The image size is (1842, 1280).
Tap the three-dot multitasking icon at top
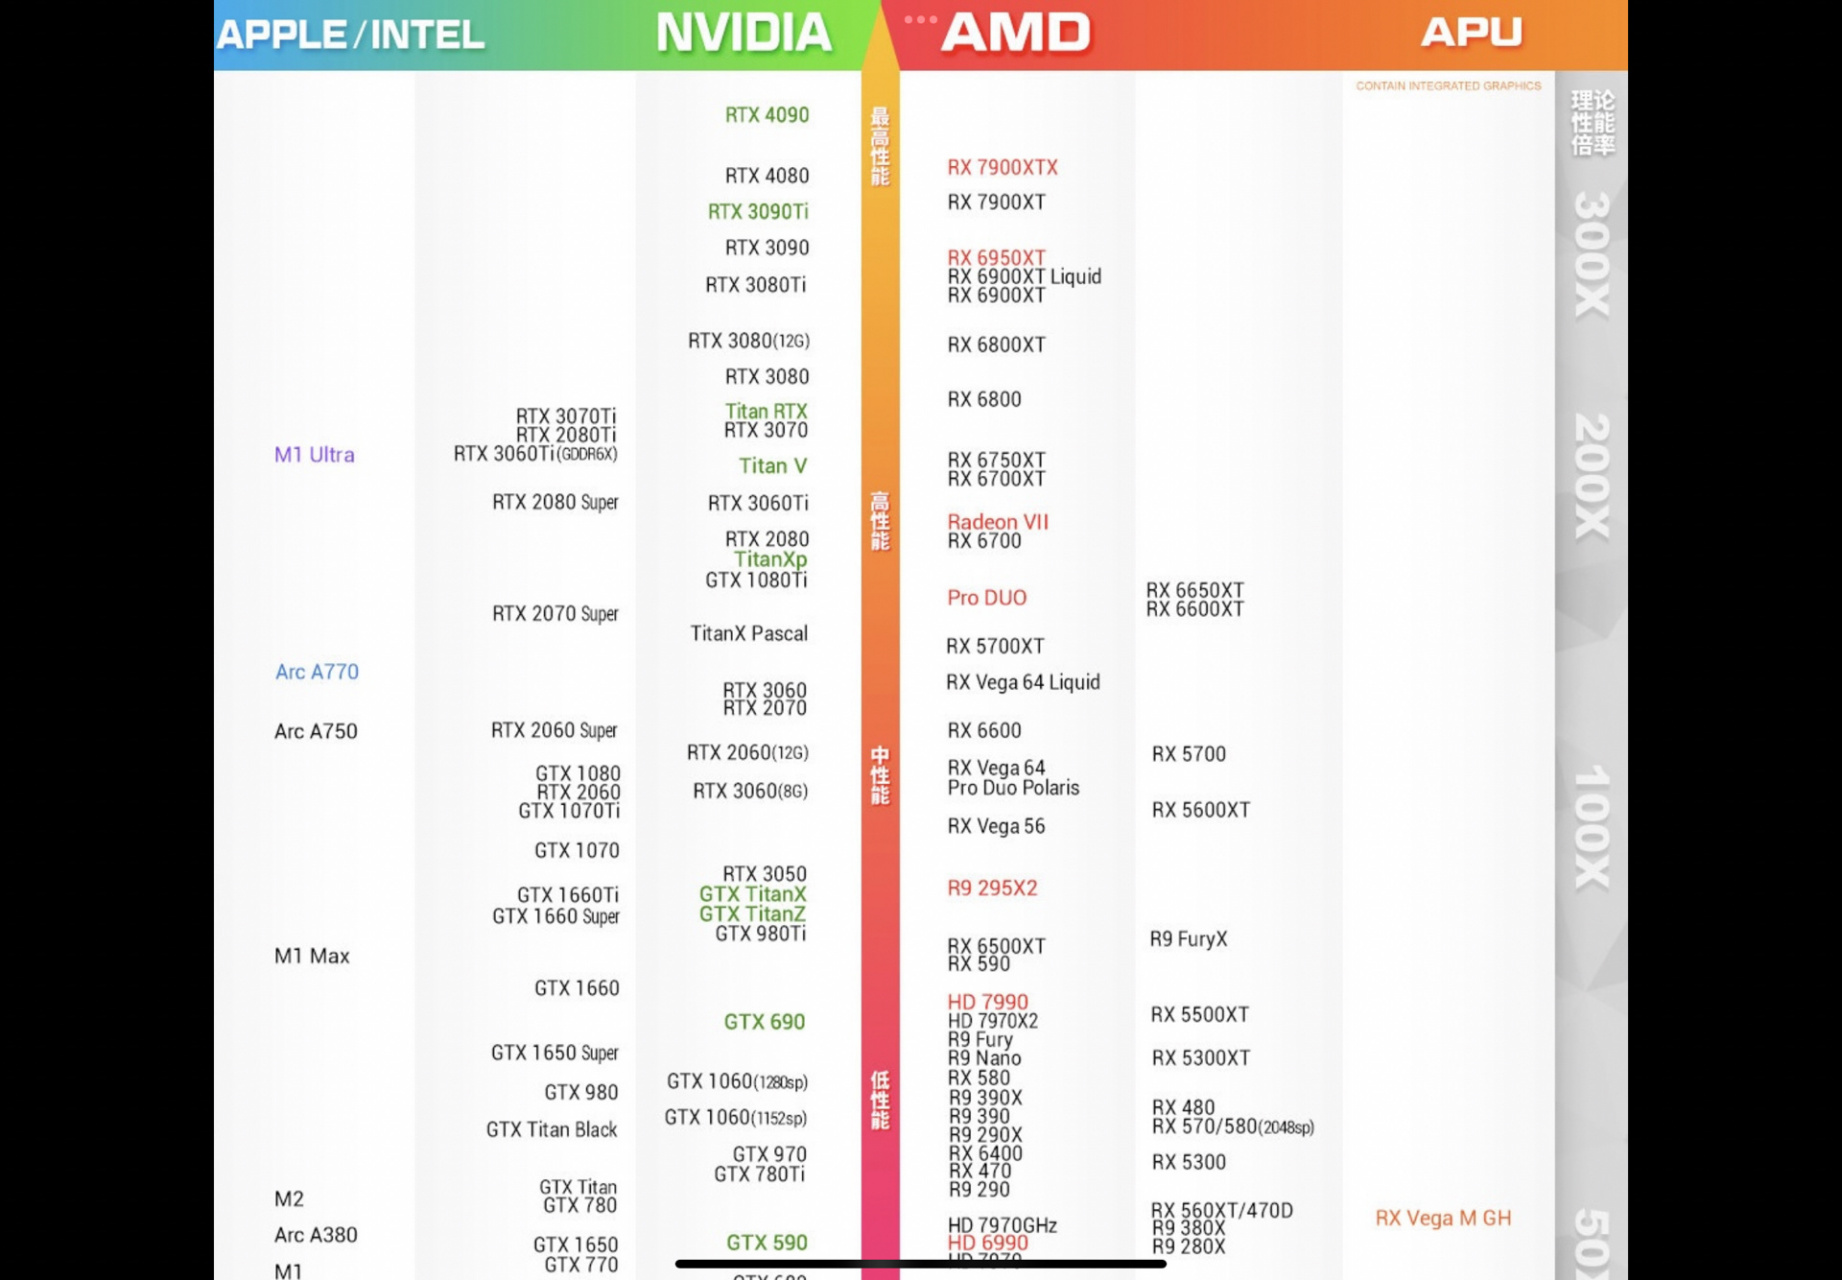(x=920, y=19)
